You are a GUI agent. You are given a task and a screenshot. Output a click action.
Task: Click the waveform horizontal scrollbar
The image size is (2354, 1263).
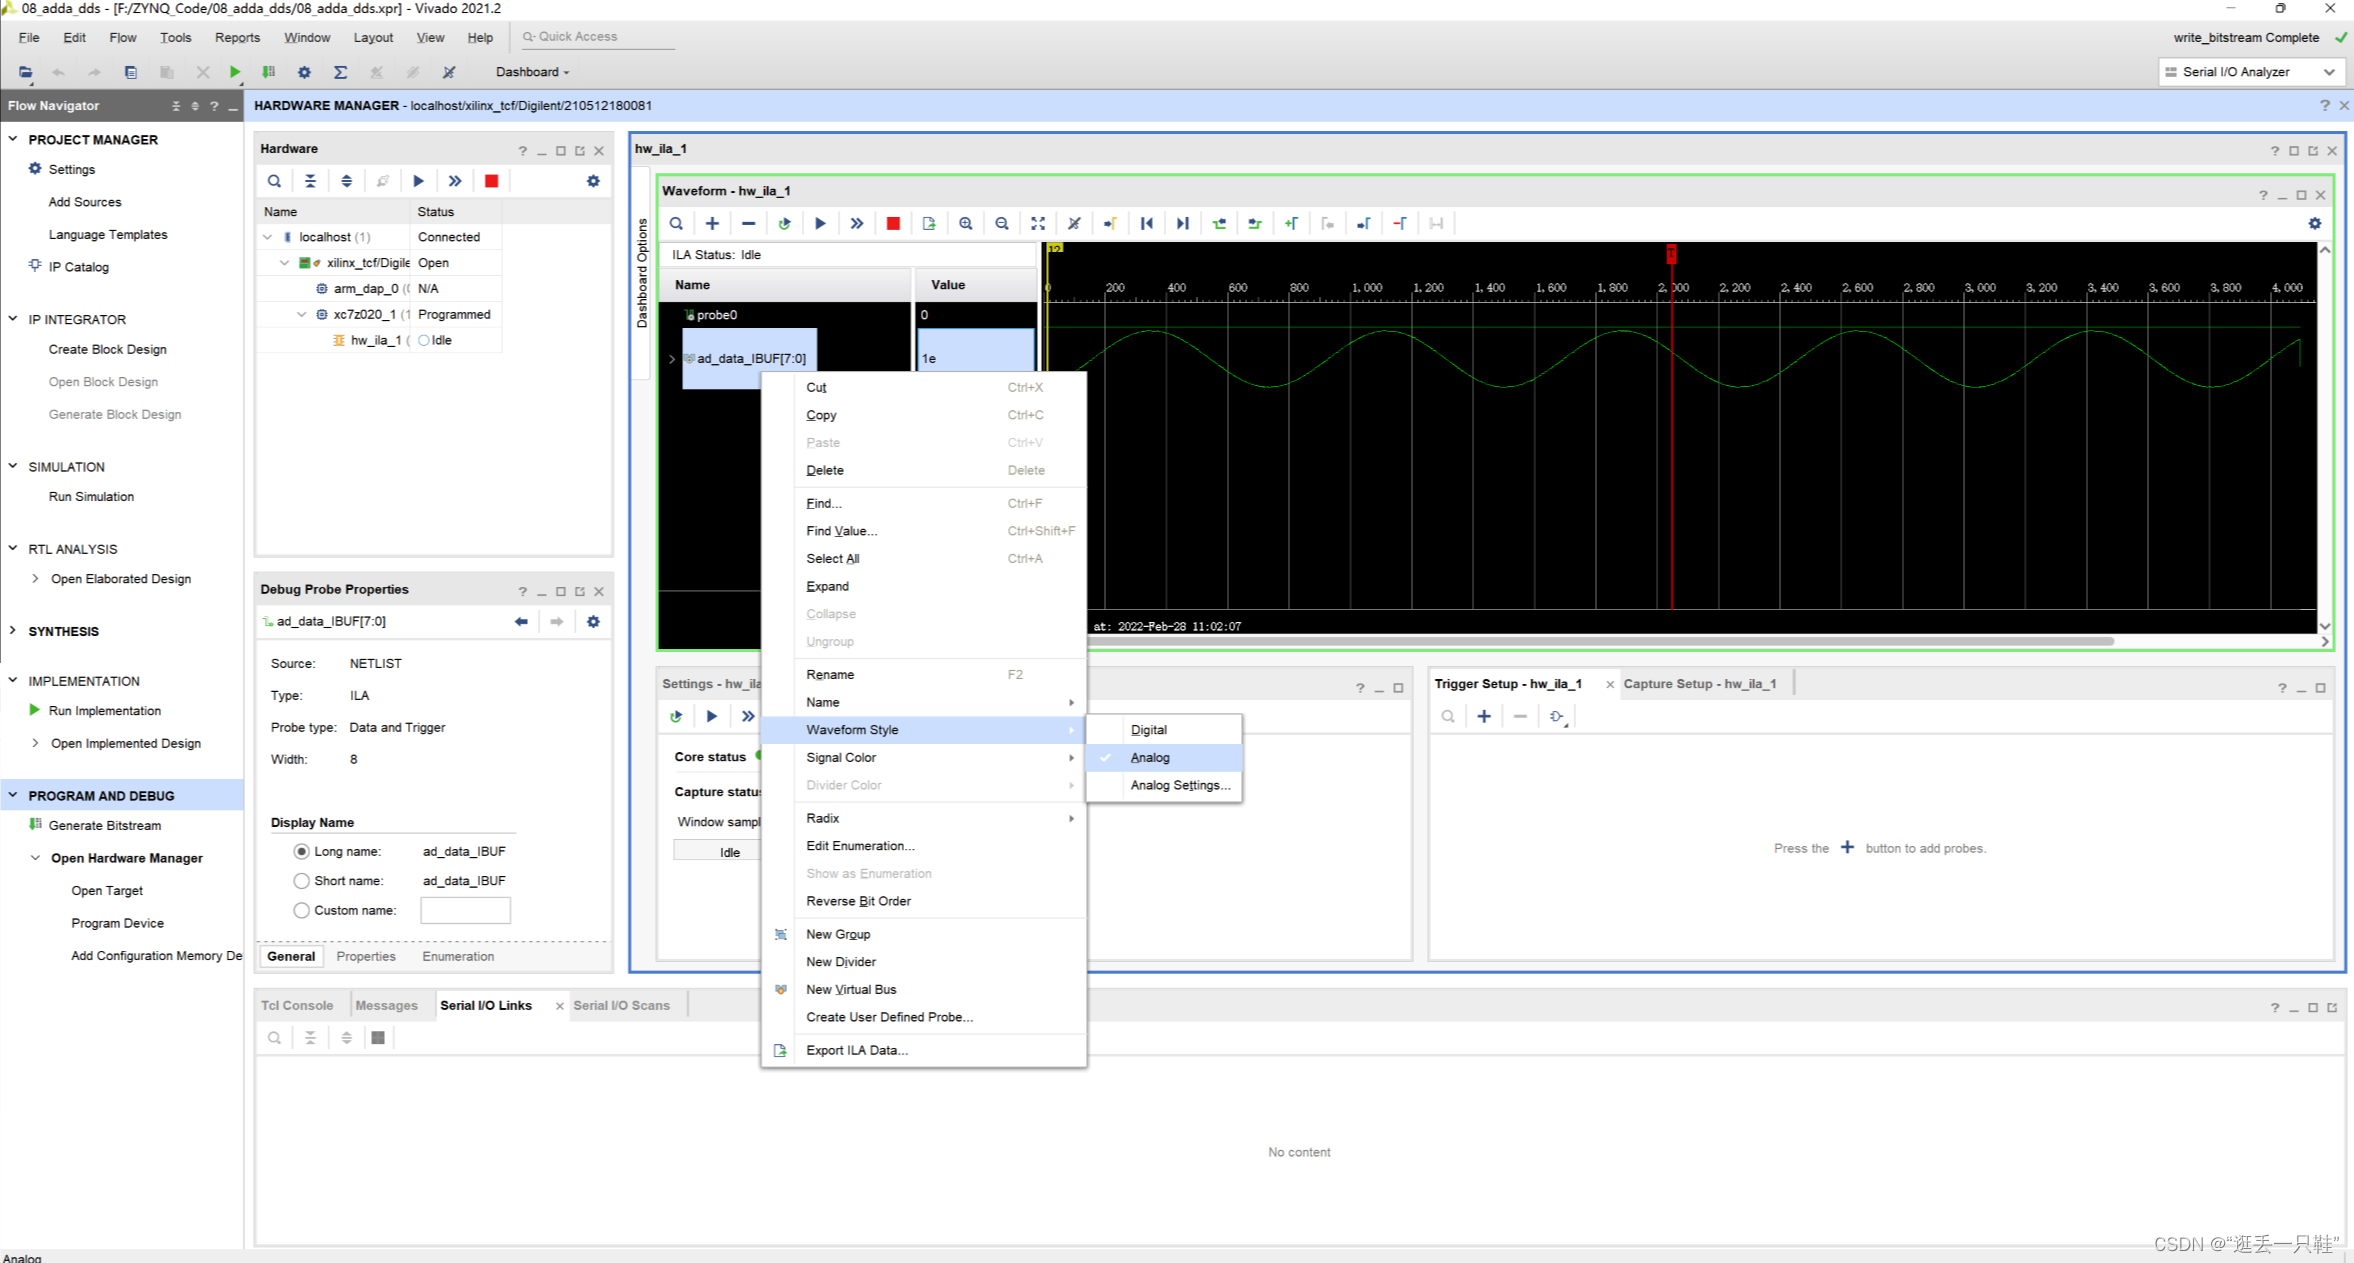tap(1600, 641)
